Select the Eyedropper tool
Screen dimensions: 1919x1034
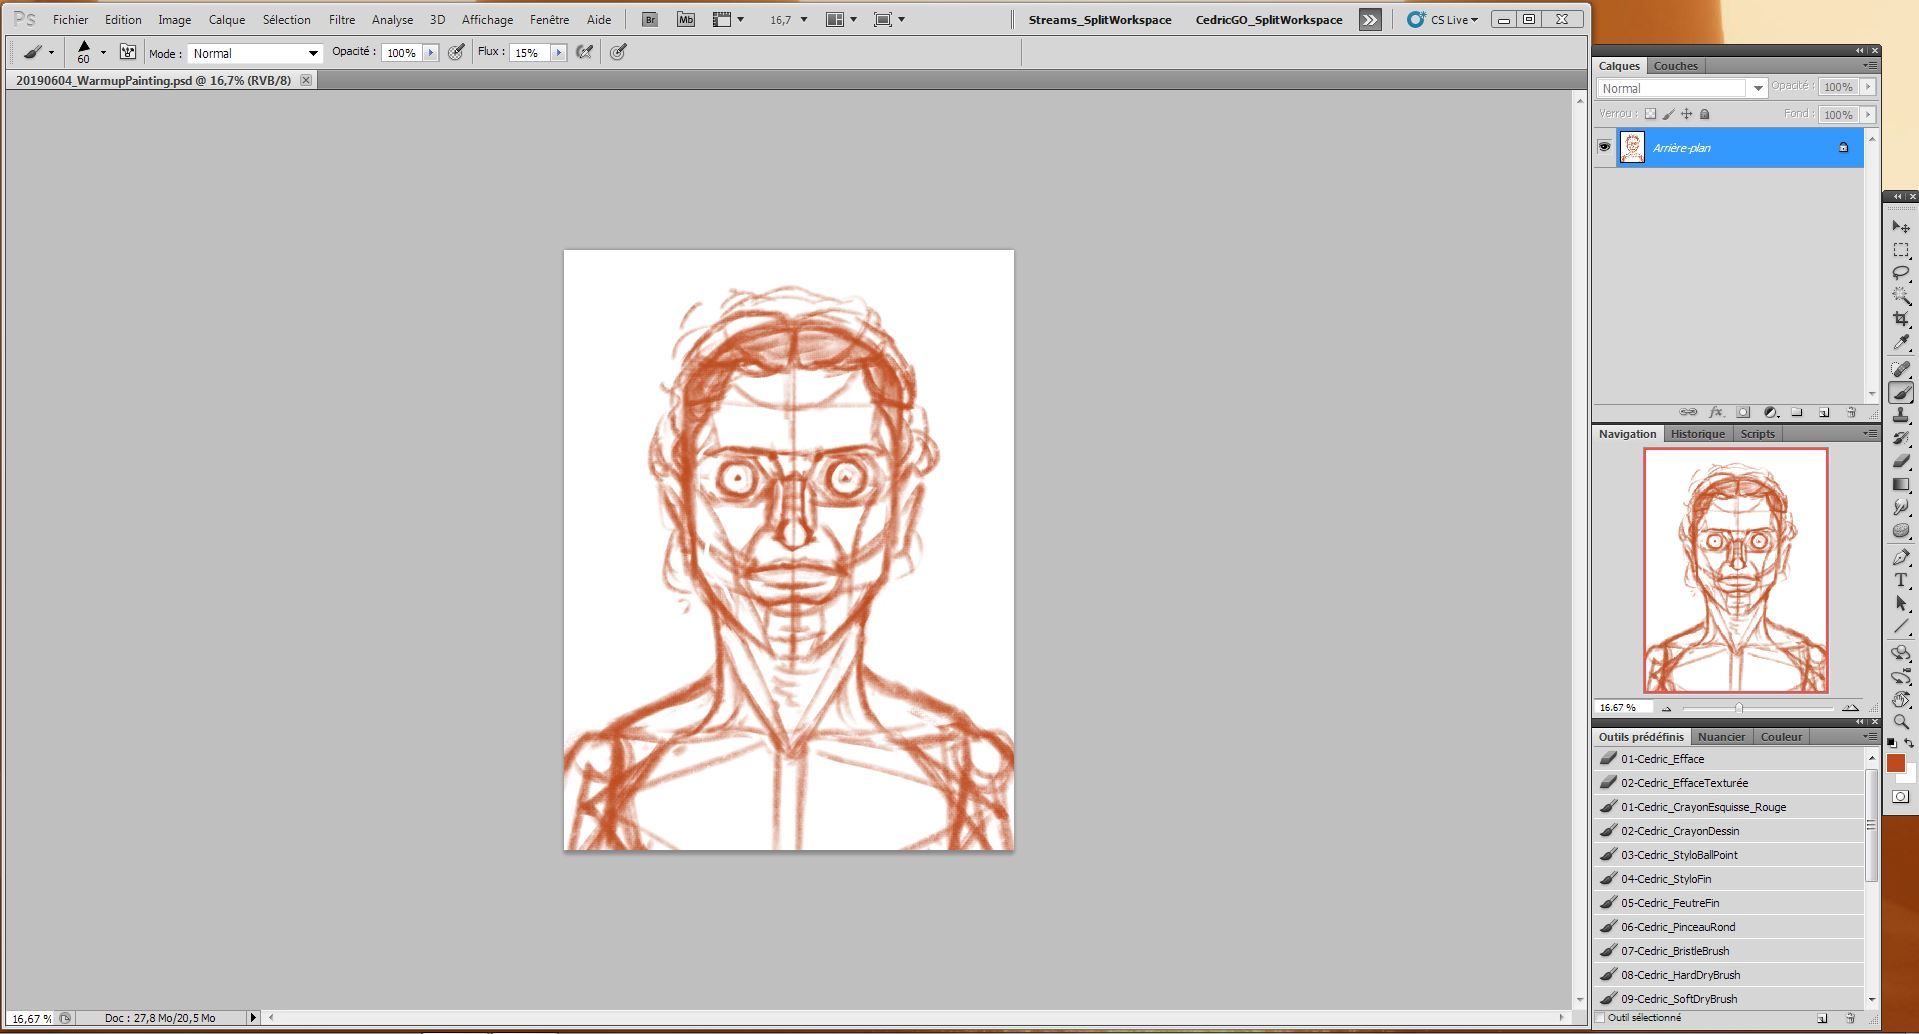tap(1901, 342)
